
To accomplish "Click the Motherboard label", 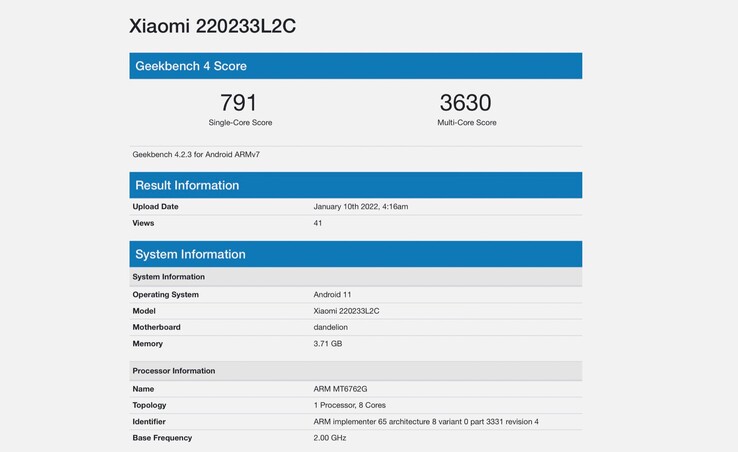I will click(156, 327).
